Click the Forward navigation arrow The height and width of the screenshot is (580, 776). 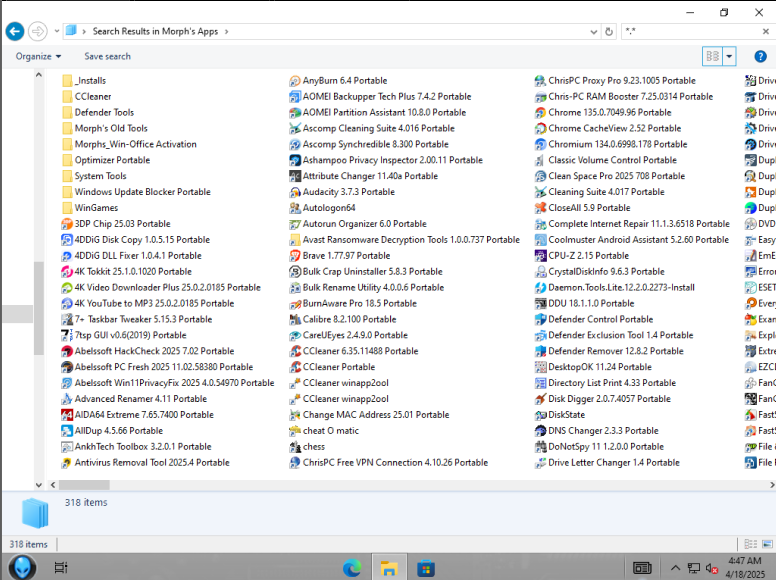coord(38,32)
